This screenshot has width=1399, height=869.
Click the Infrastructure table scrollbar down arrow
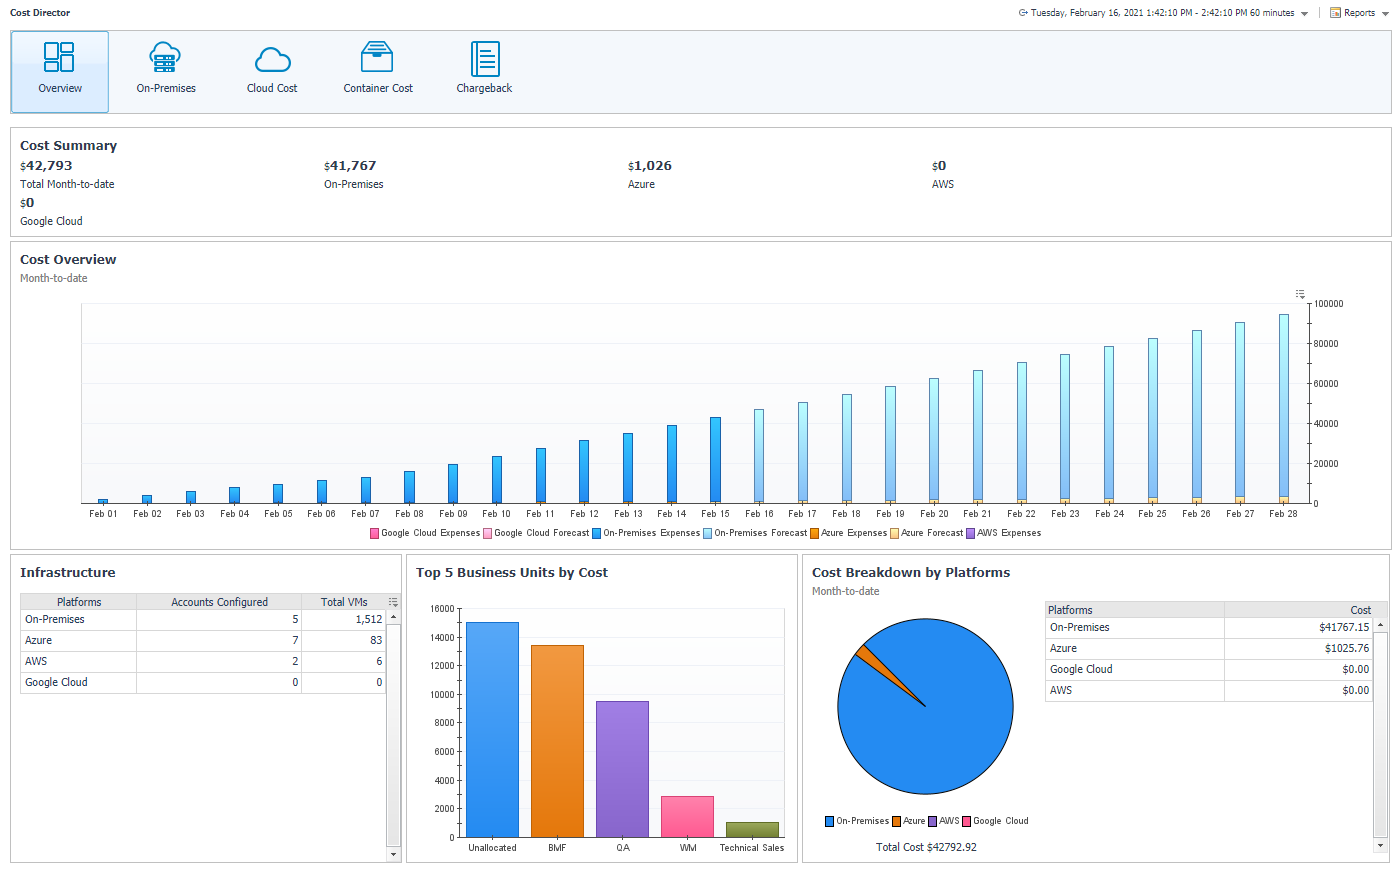pos(393,854)
